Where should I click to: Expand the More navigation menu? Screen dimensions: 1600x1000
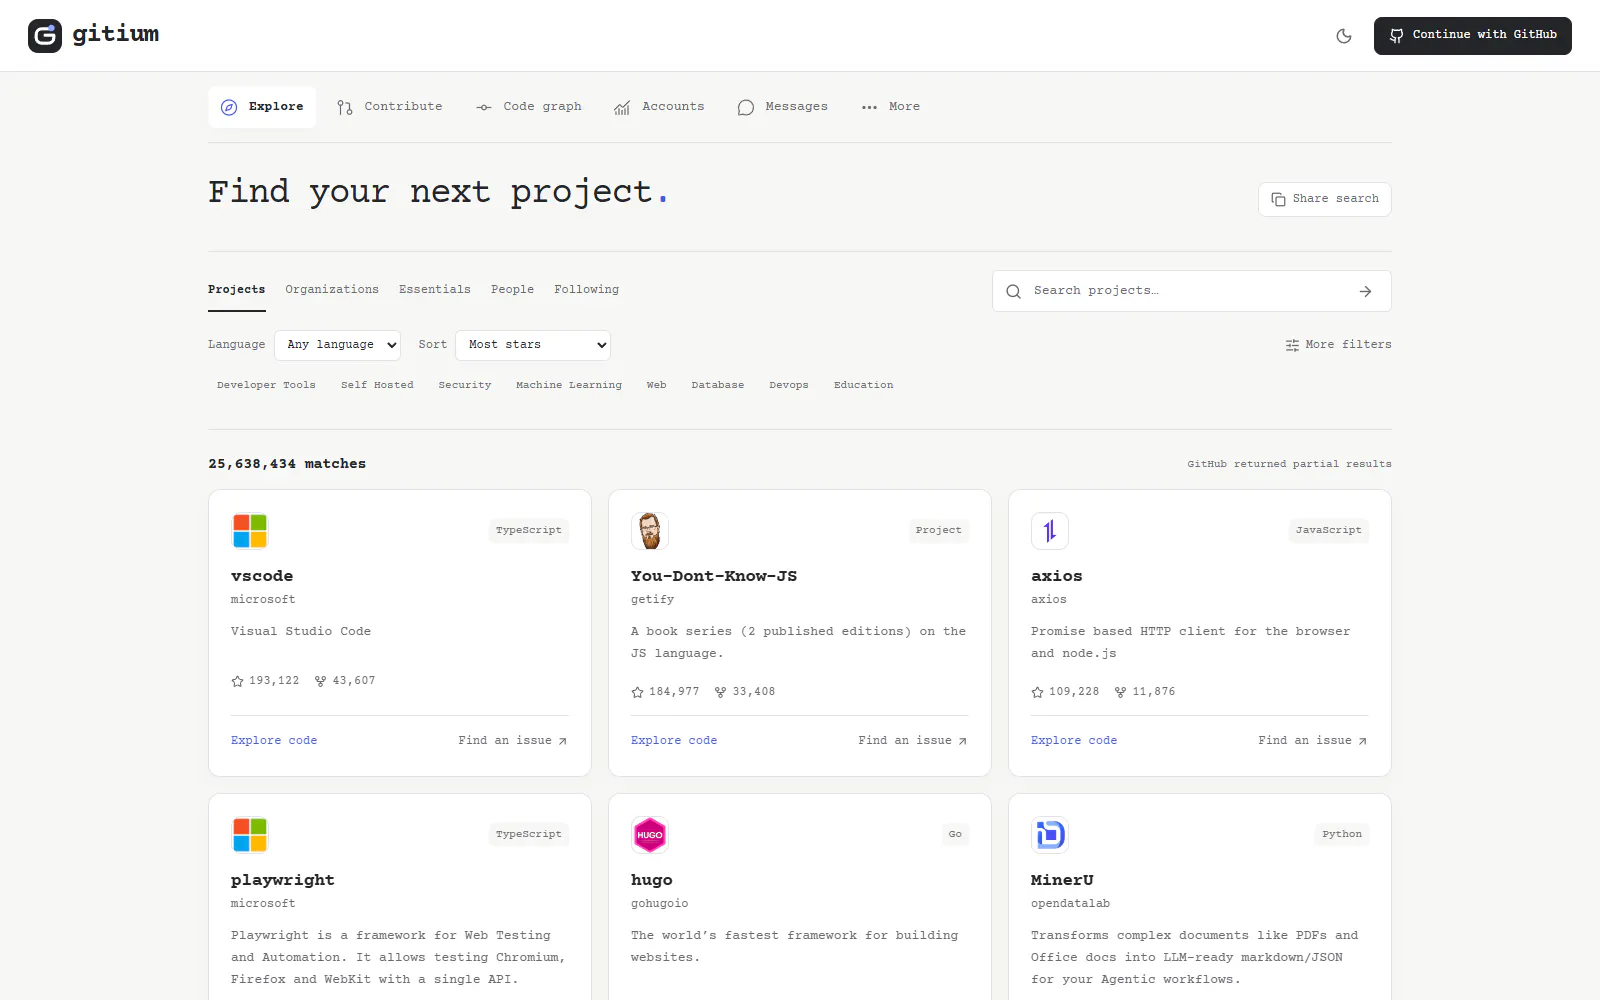(x=891, y=107)
